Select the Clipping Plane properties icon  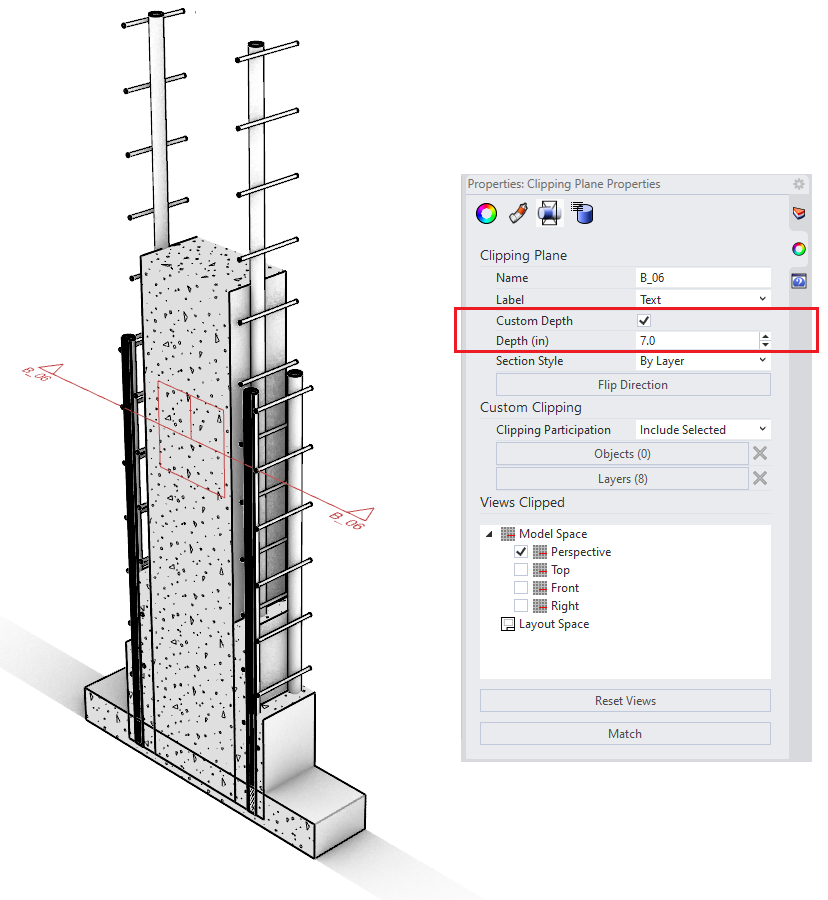tap(549, 212)
